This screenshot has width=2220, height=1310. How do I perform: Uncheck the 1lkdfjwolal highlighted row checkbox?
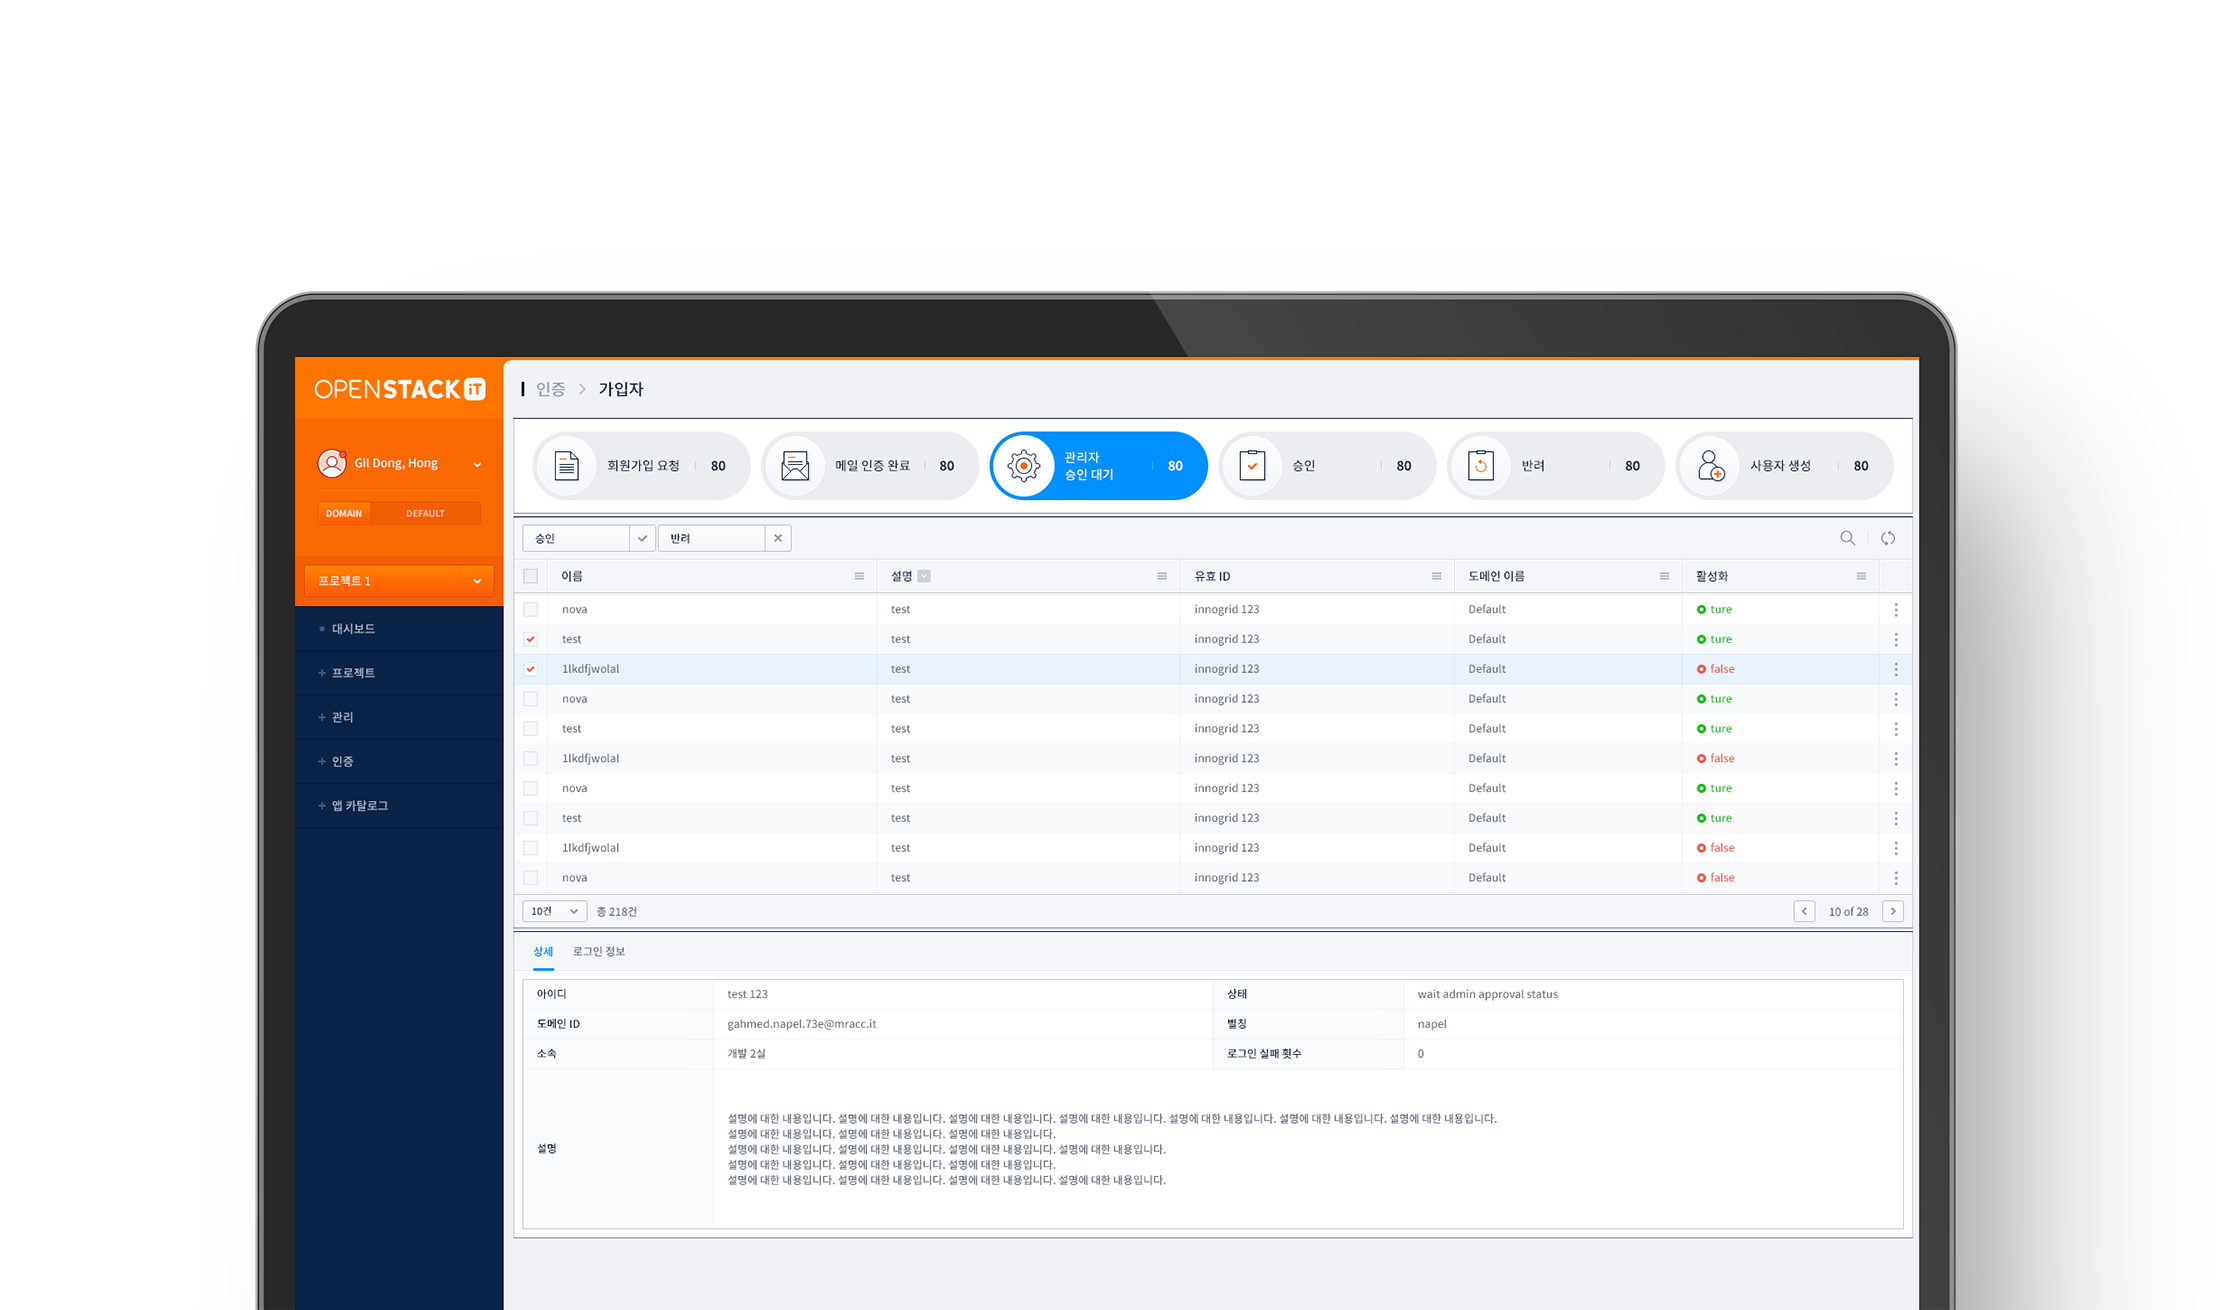tap(531, 669)
